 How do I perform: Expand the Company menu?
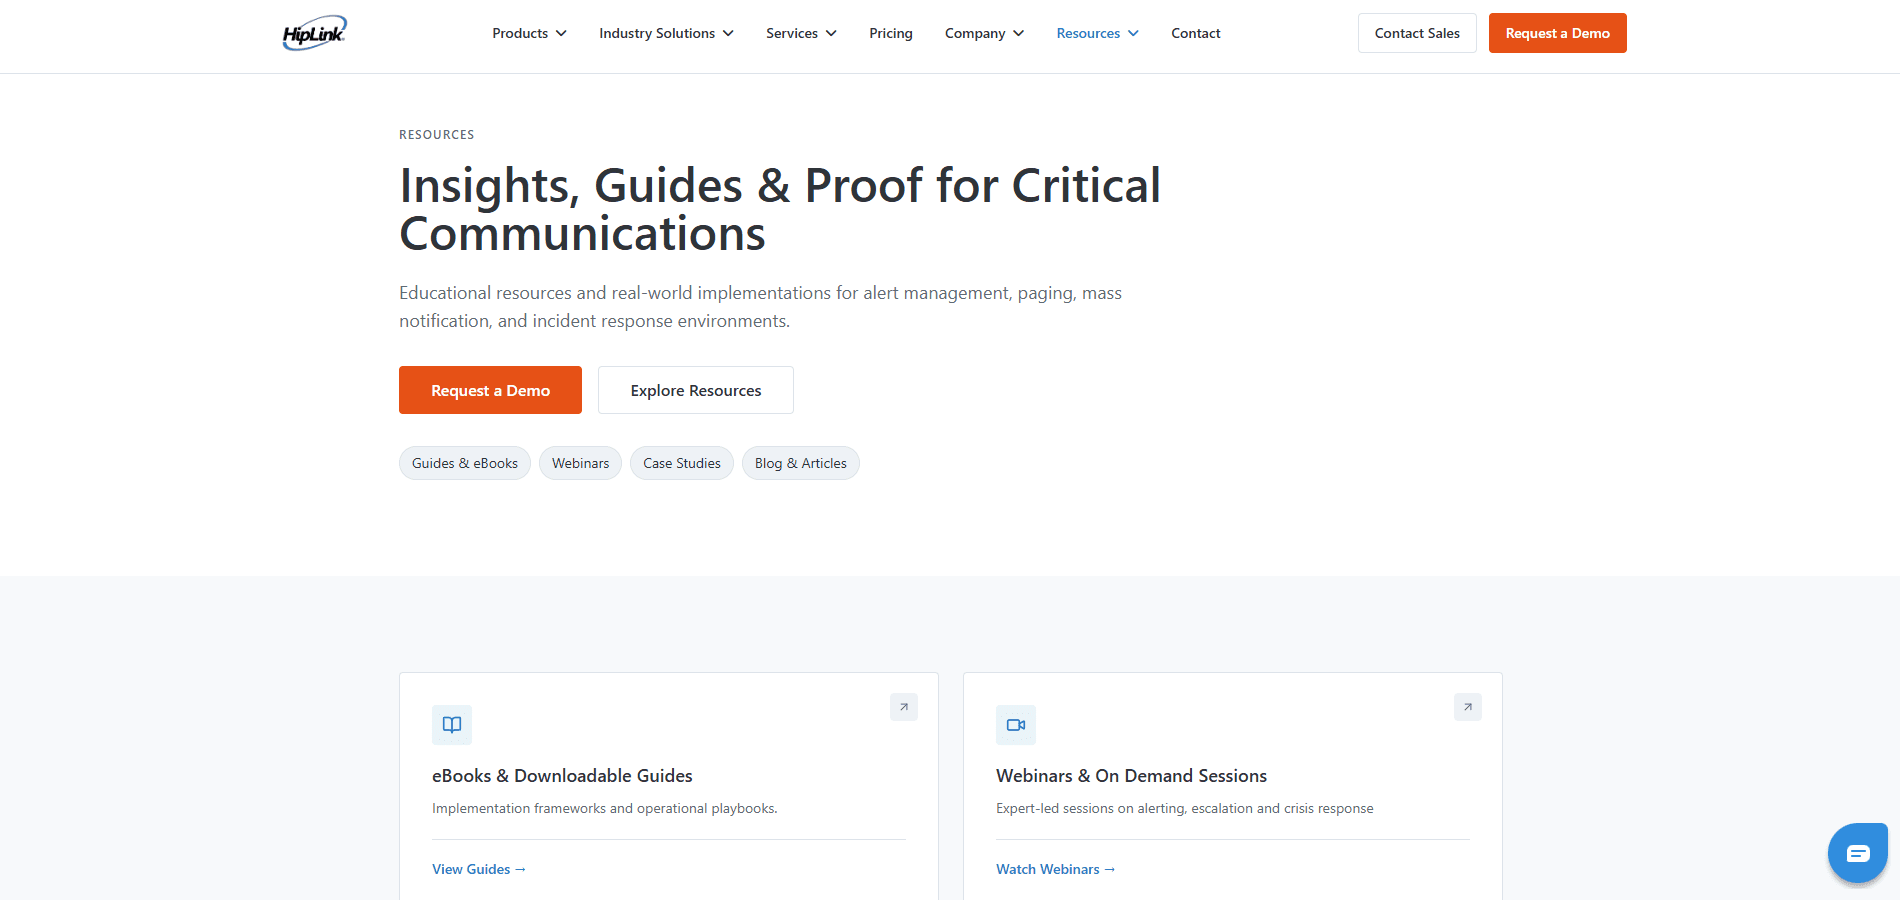pos(984,33)
